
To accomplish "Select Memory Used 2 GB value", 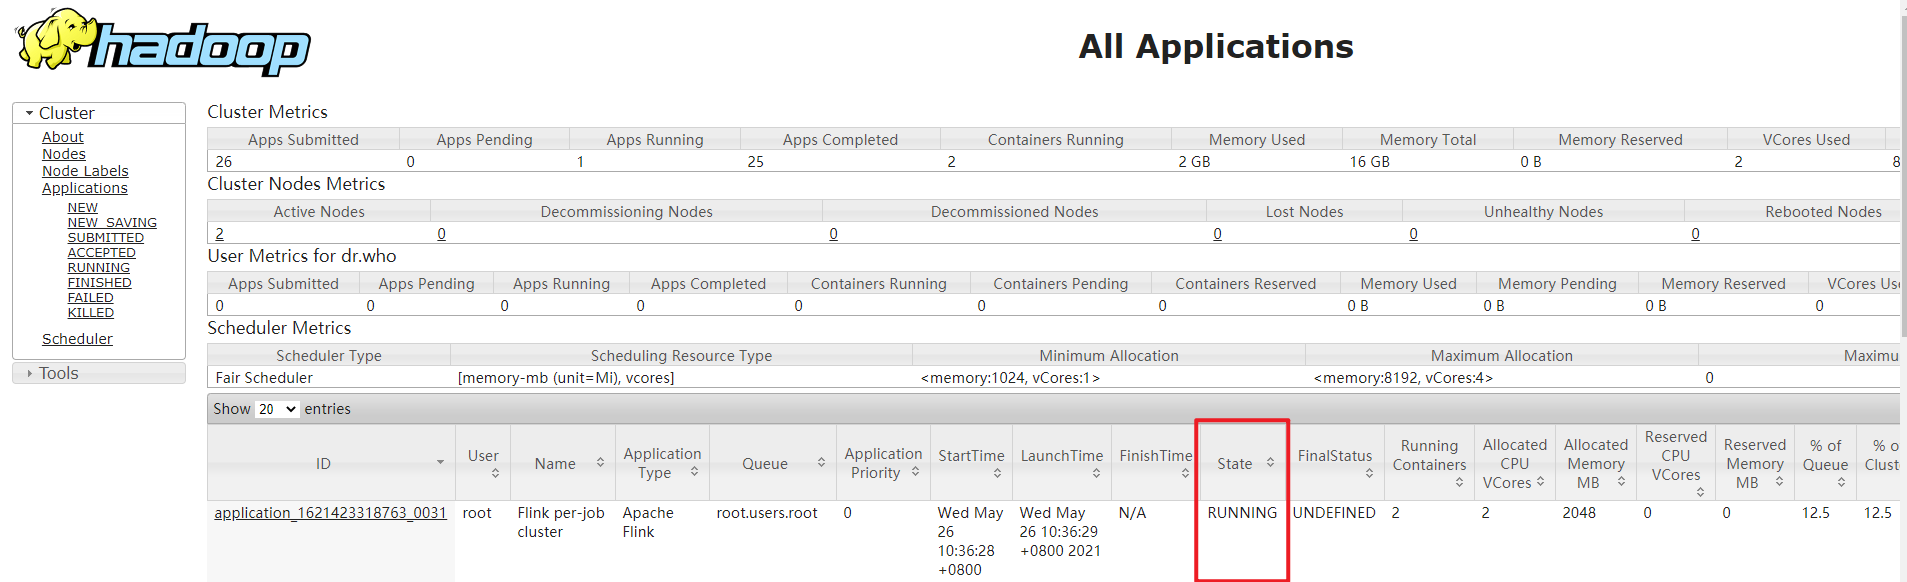I will (1194, 162).
